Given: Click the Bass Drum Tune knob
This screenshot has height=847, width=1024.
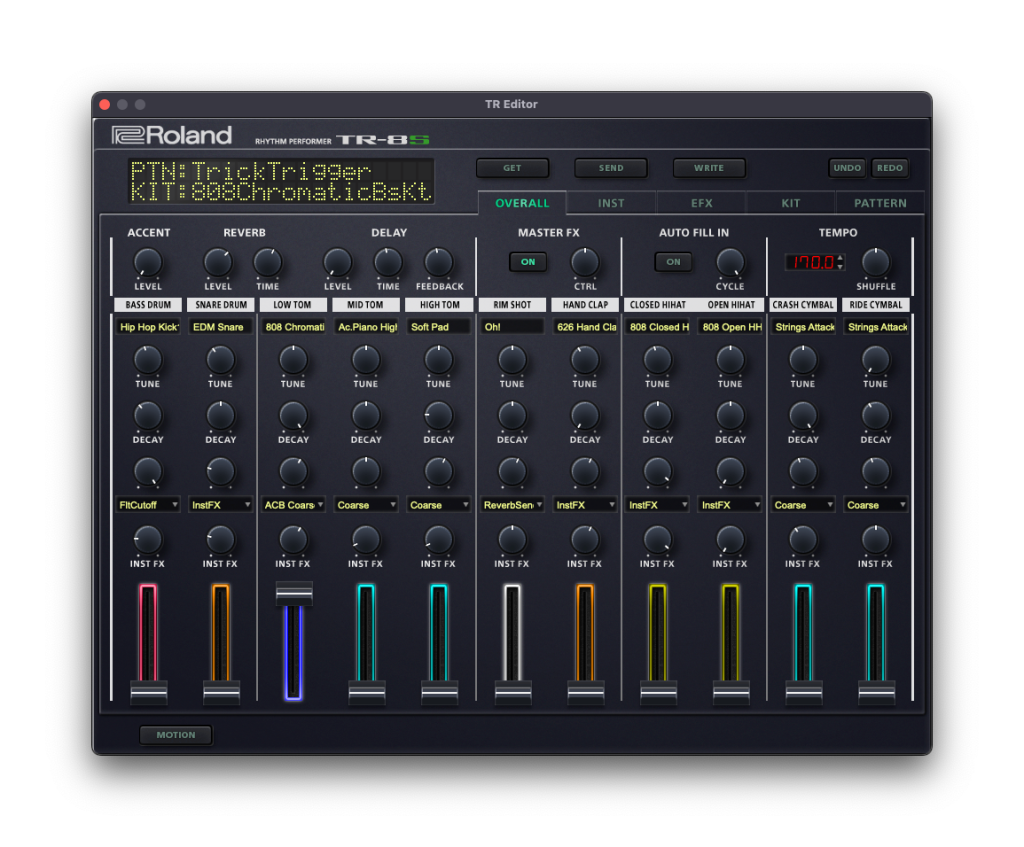Looking at the screenshot, I should (147, 359).
